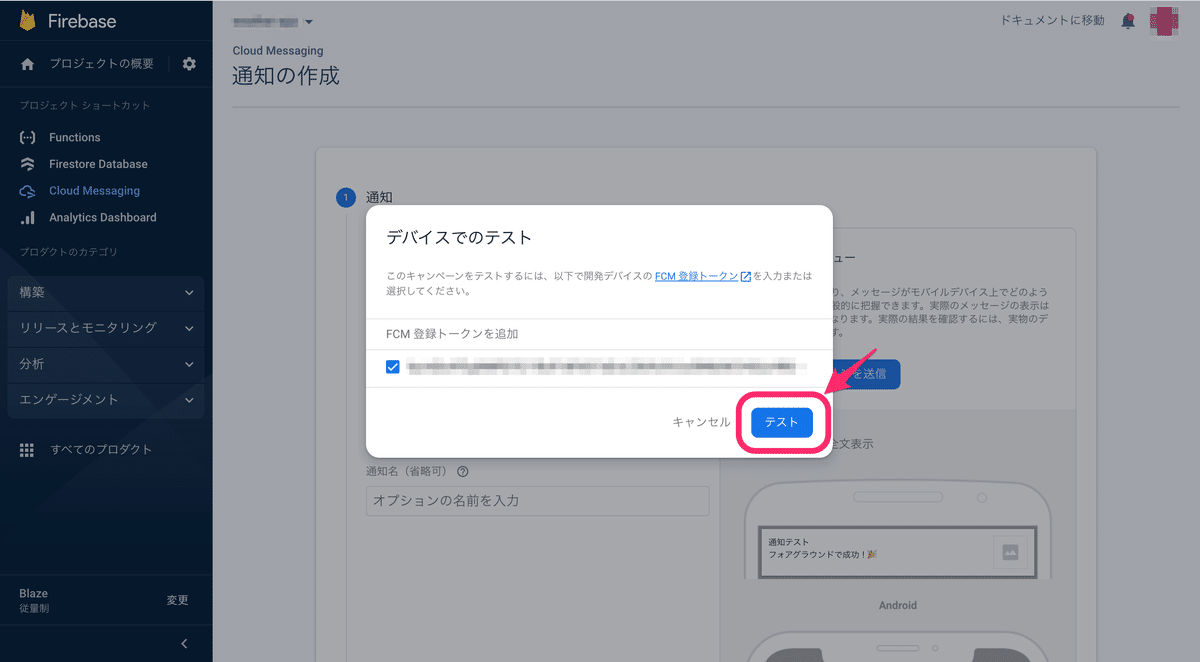Click the Blaze 従量制 plan label
Image resolution: width=1200 pixels, height=662 pixels.
tap(34, 600)
